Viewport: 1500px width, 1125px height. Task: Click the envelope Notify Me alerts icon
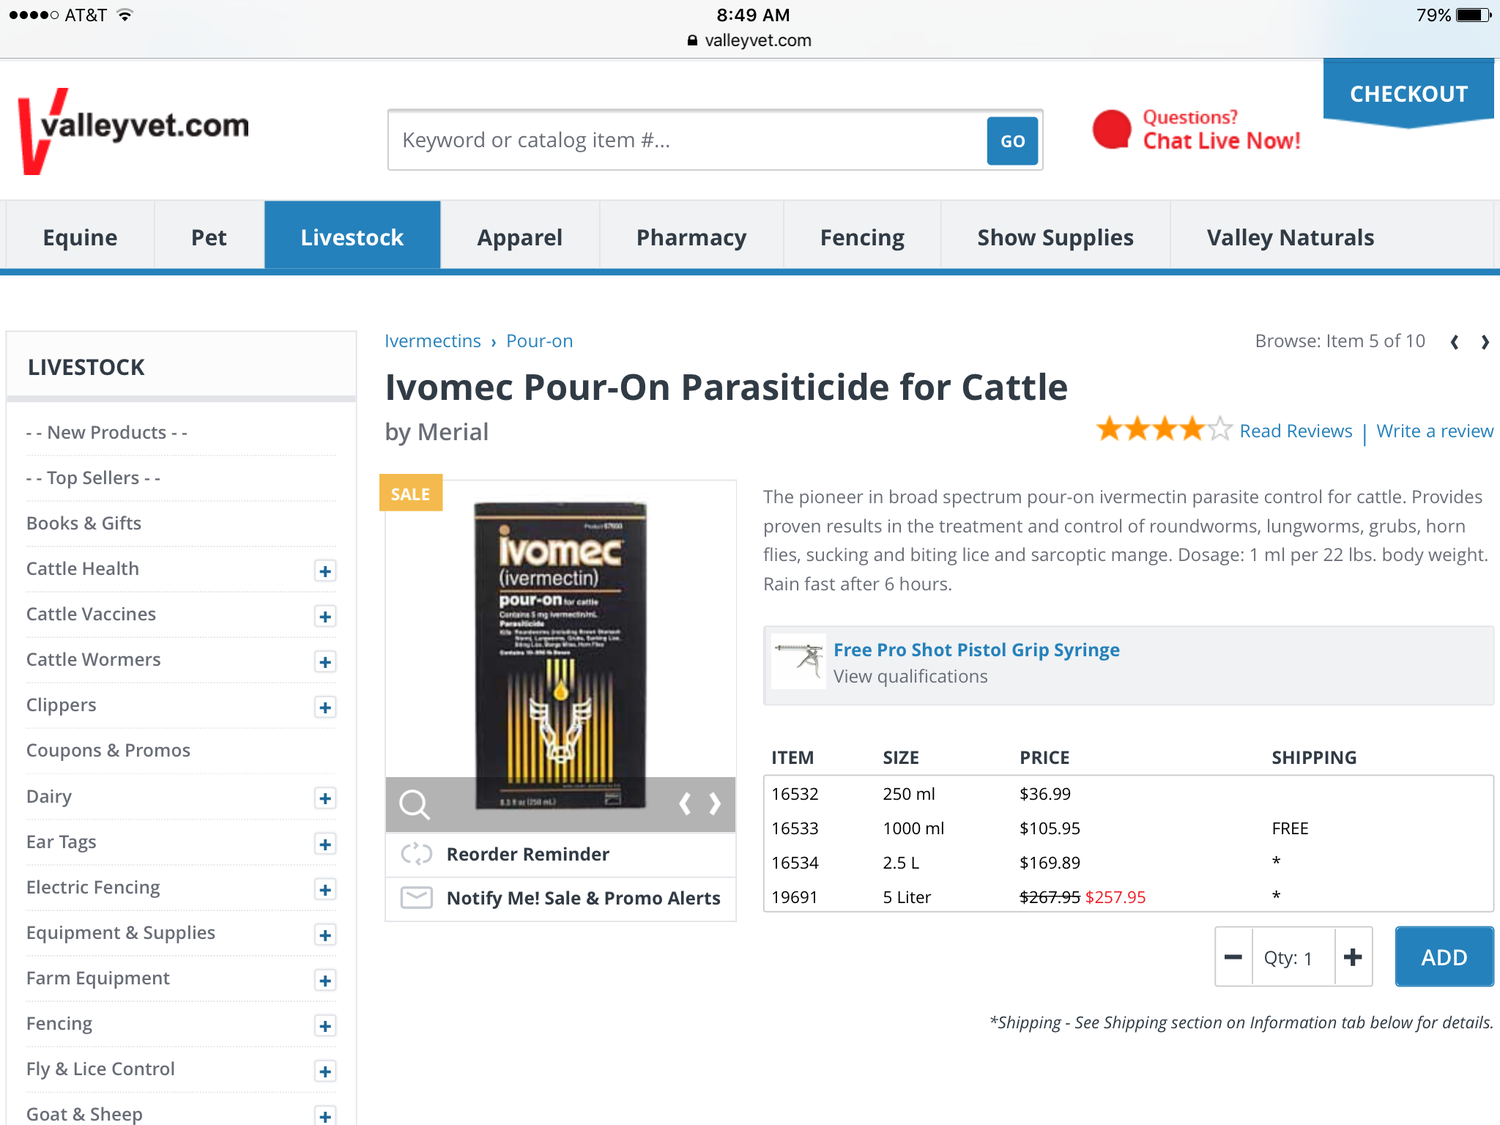click(416, 898)
